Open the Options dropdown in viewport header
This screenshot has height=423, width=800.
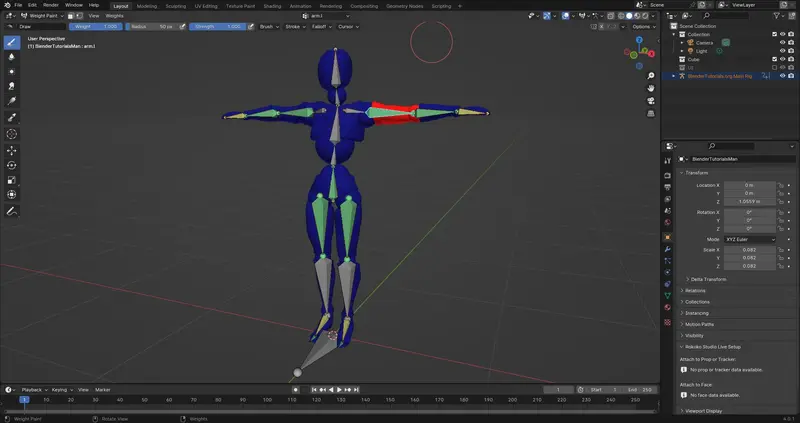coord(643,27)
